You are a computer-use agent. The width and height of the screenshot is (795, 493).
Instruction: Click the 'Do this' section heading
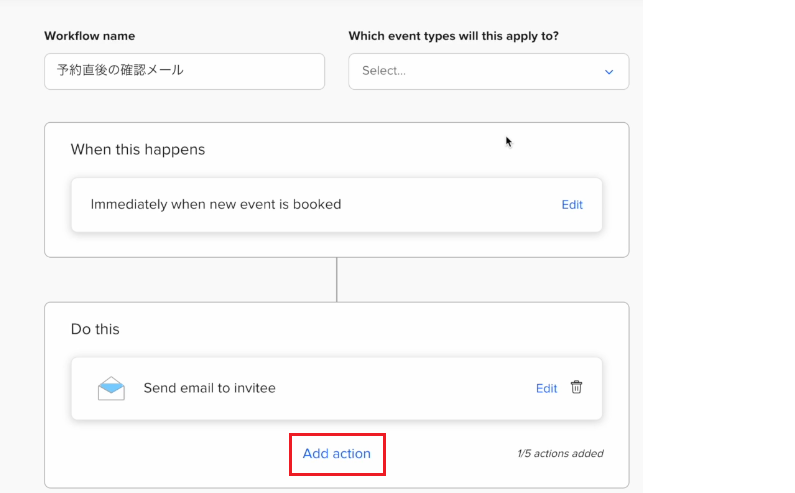[95, 329]
